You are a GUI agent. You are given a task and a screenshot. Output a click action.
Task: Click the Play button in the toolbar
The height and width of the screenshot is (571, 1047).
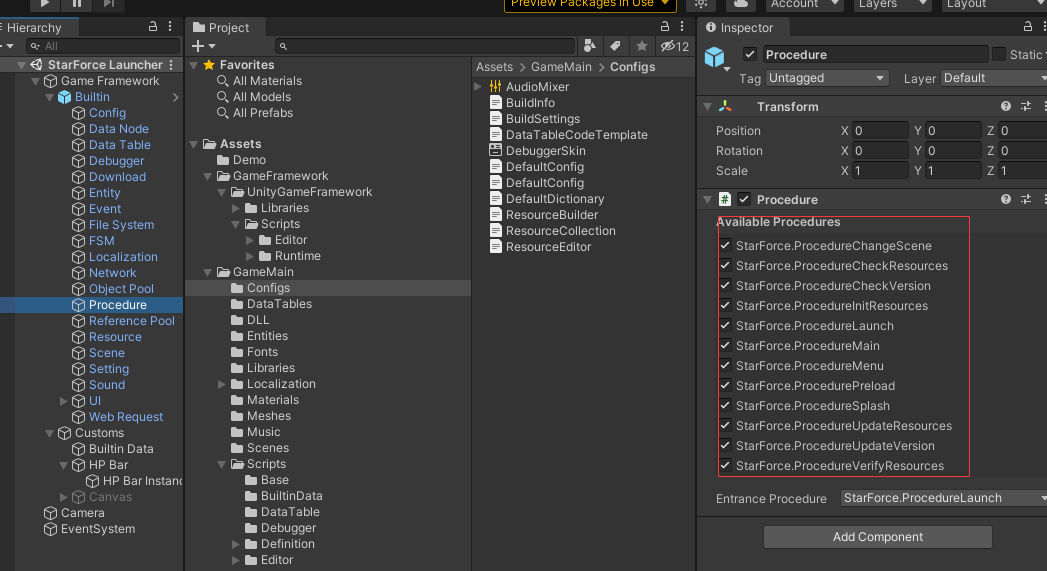tap(44, 3)
